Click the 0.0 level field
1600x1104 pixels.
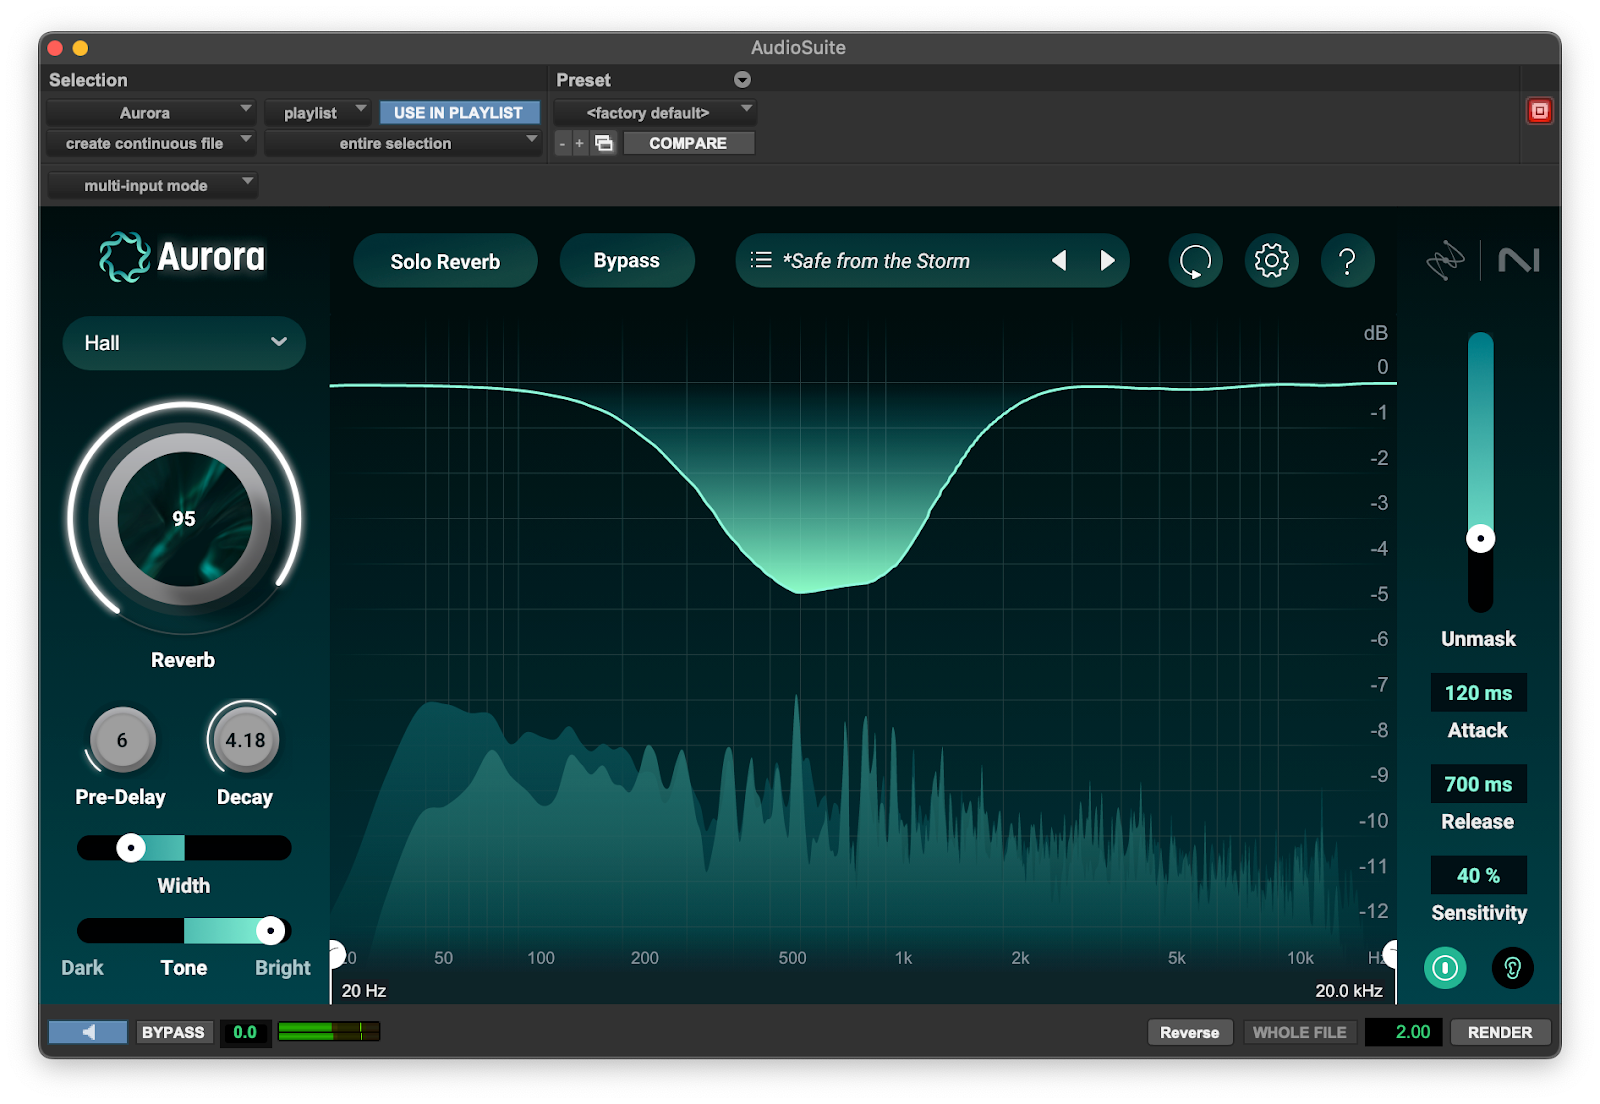[x=245, y=1032]
